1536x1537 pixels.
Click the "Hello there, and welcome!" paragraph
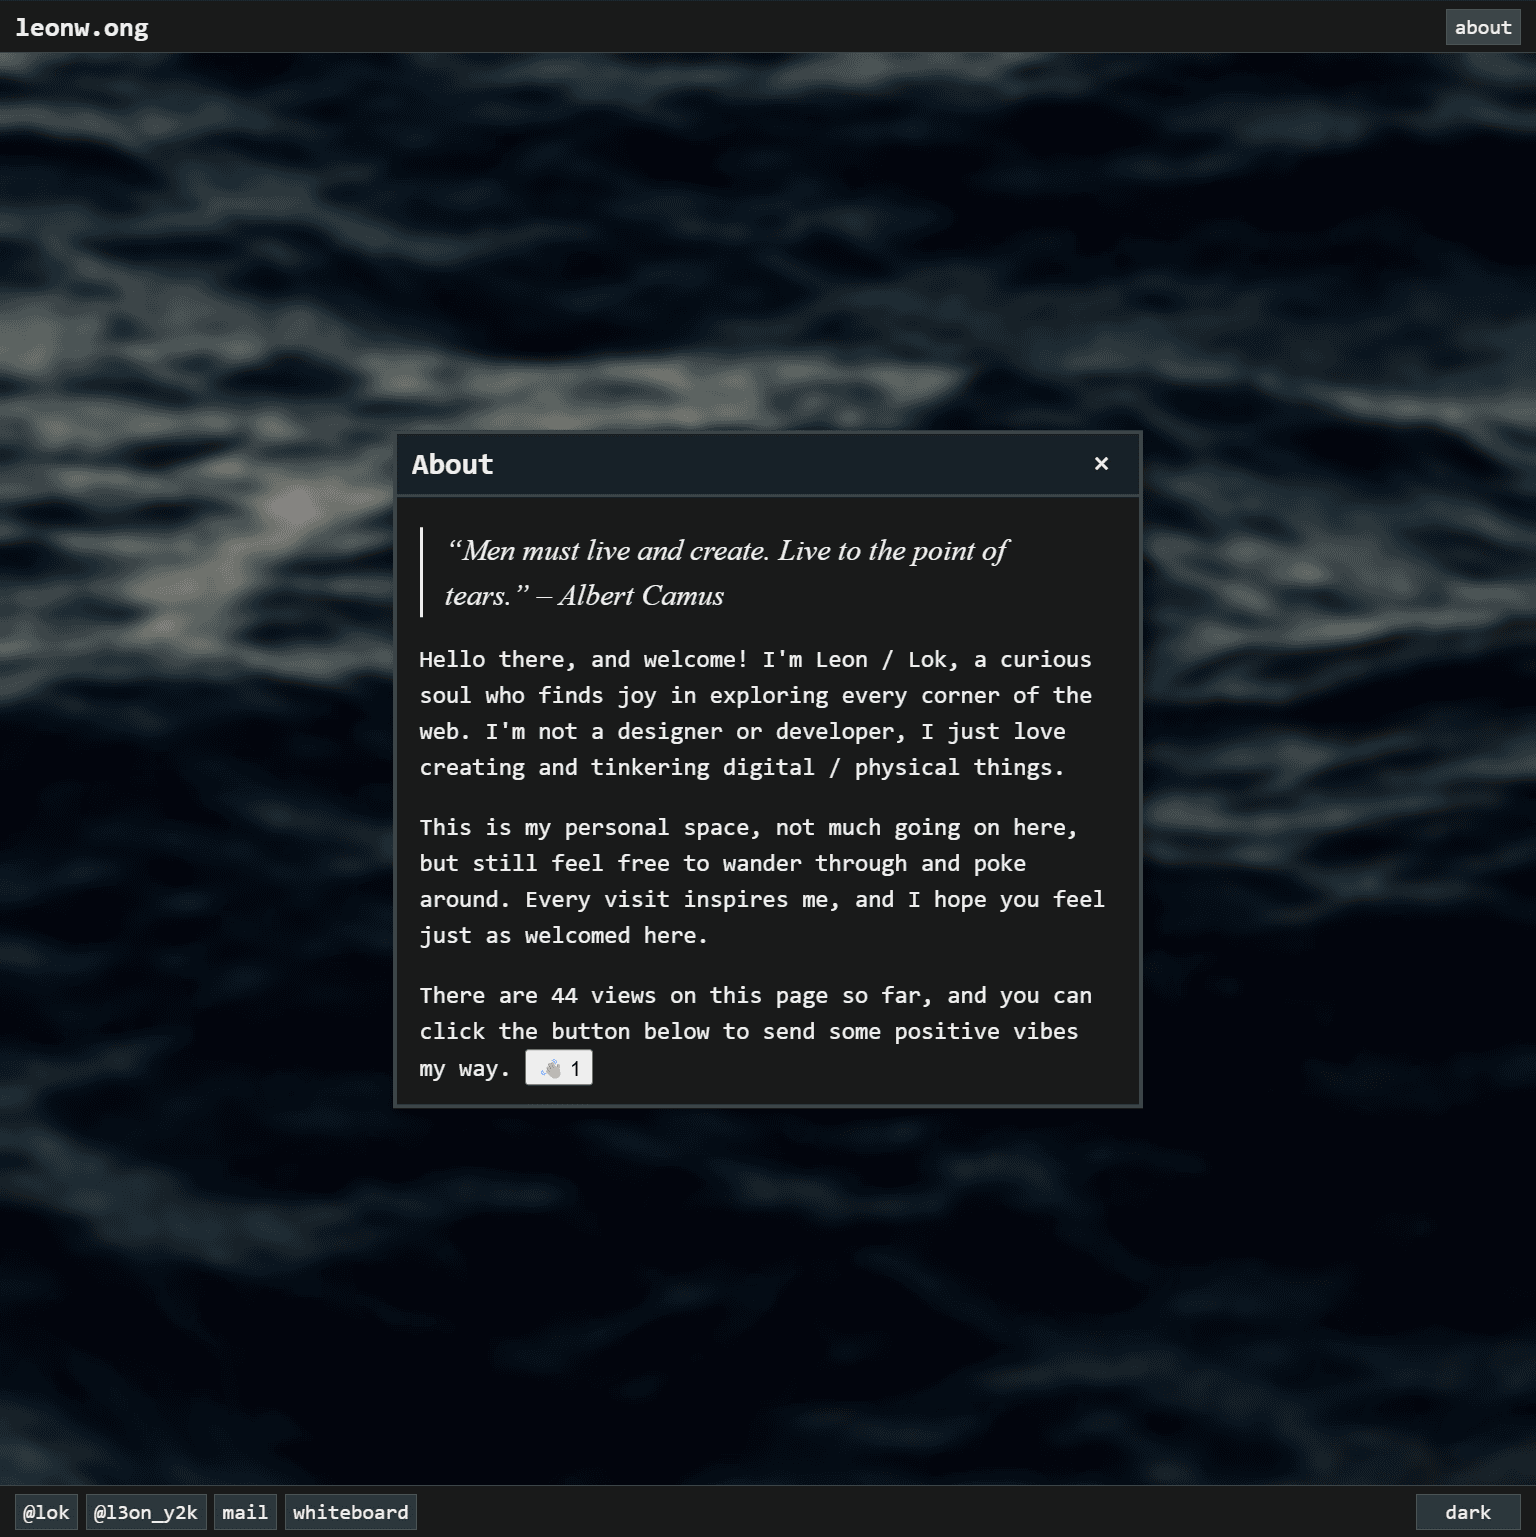pos(755,713)
